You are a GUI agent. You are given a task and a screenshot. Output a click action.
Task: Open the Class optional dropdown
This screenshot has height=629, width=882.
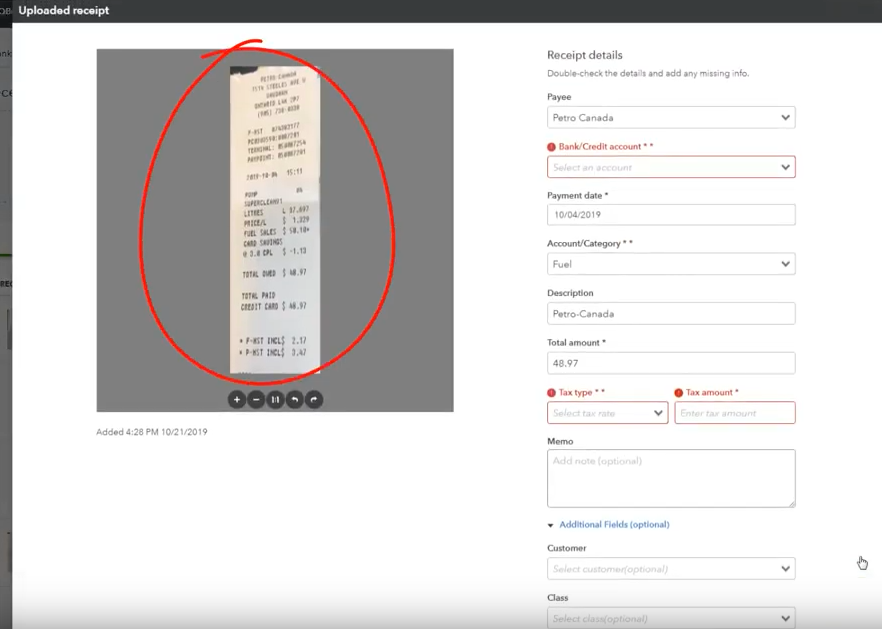click(x=671, y=618)
